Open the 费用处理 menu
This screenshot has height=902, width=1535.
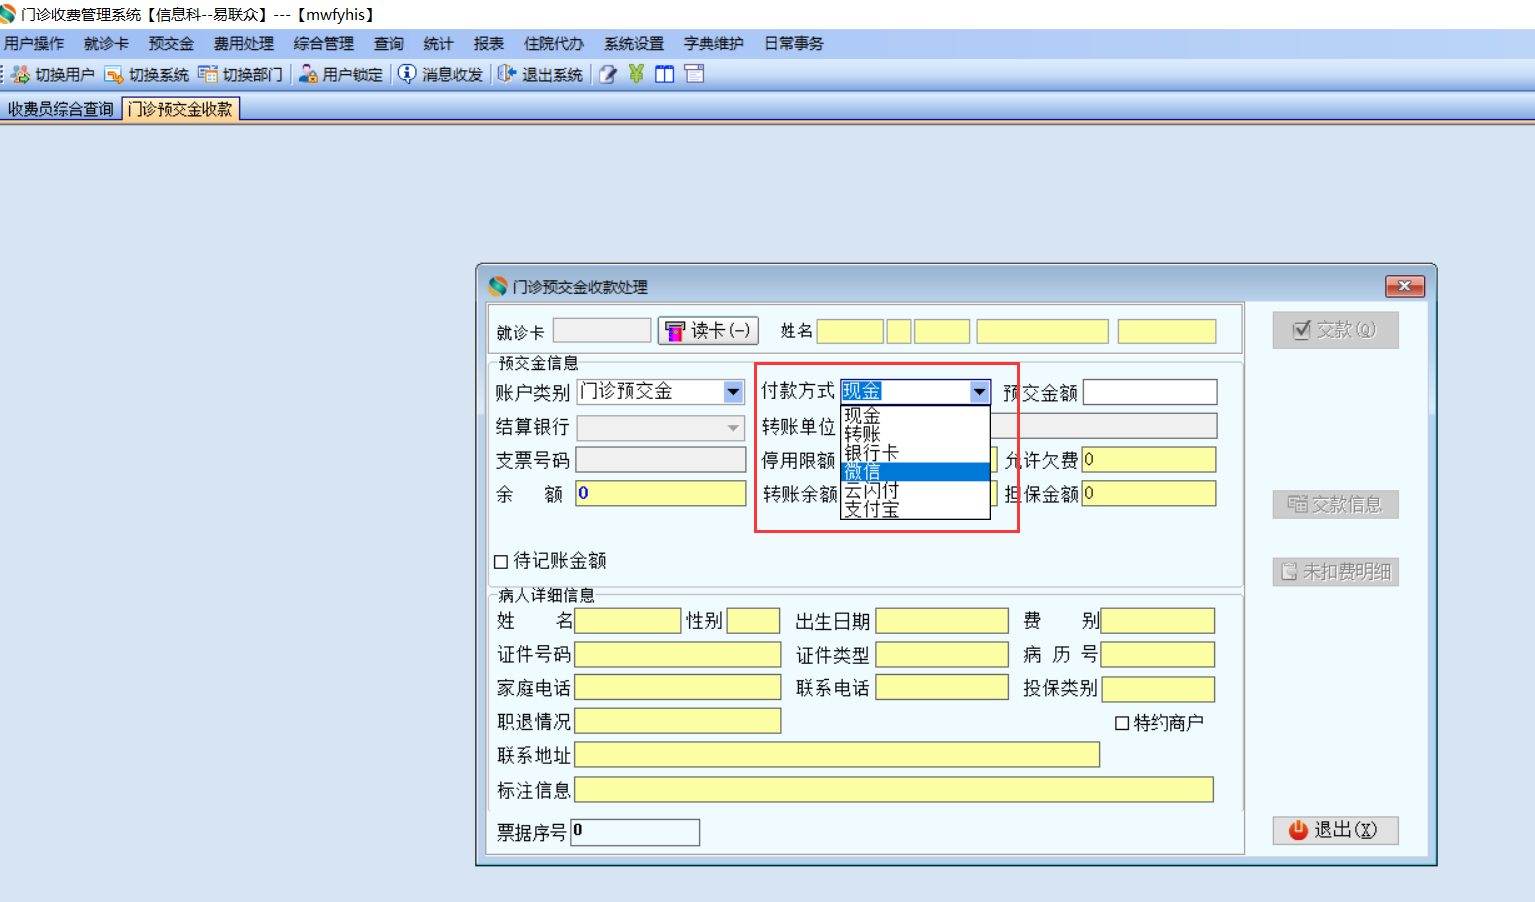click(x=244, y=44)
